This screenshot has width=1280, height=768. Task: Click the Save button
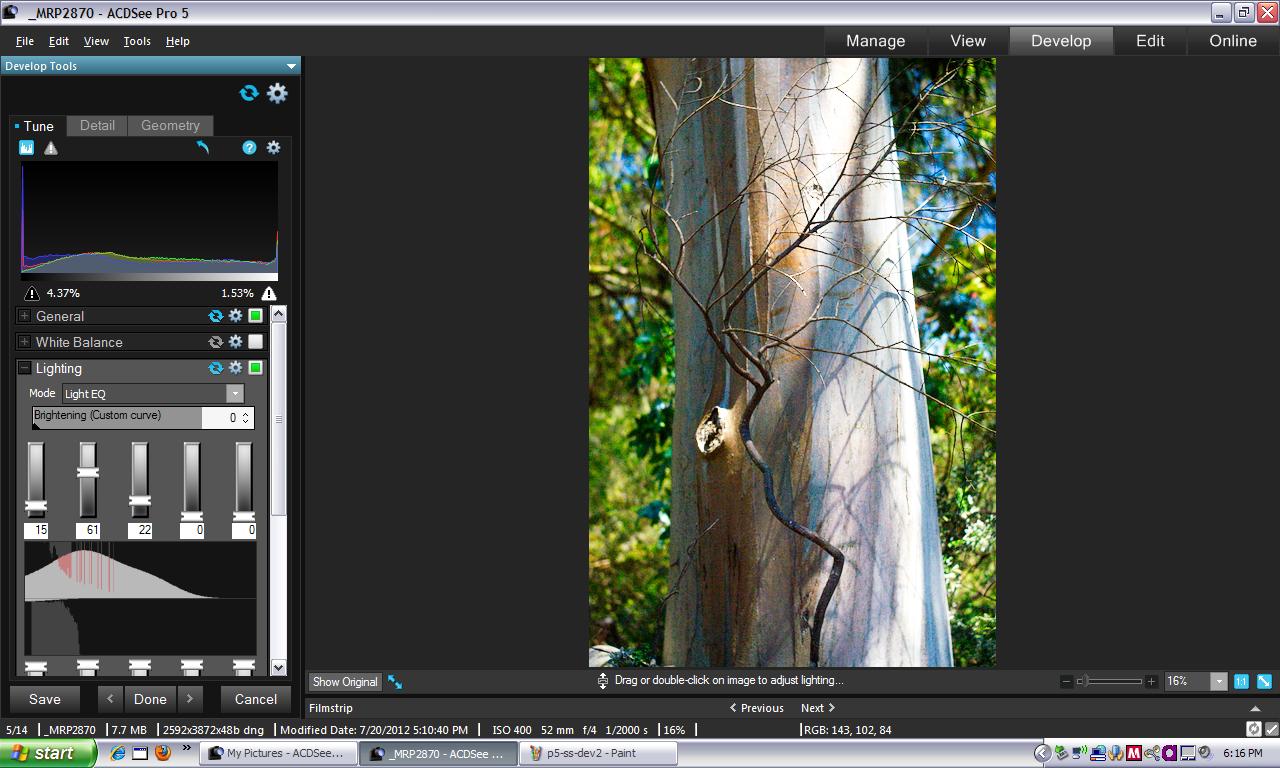coord(45,699)
